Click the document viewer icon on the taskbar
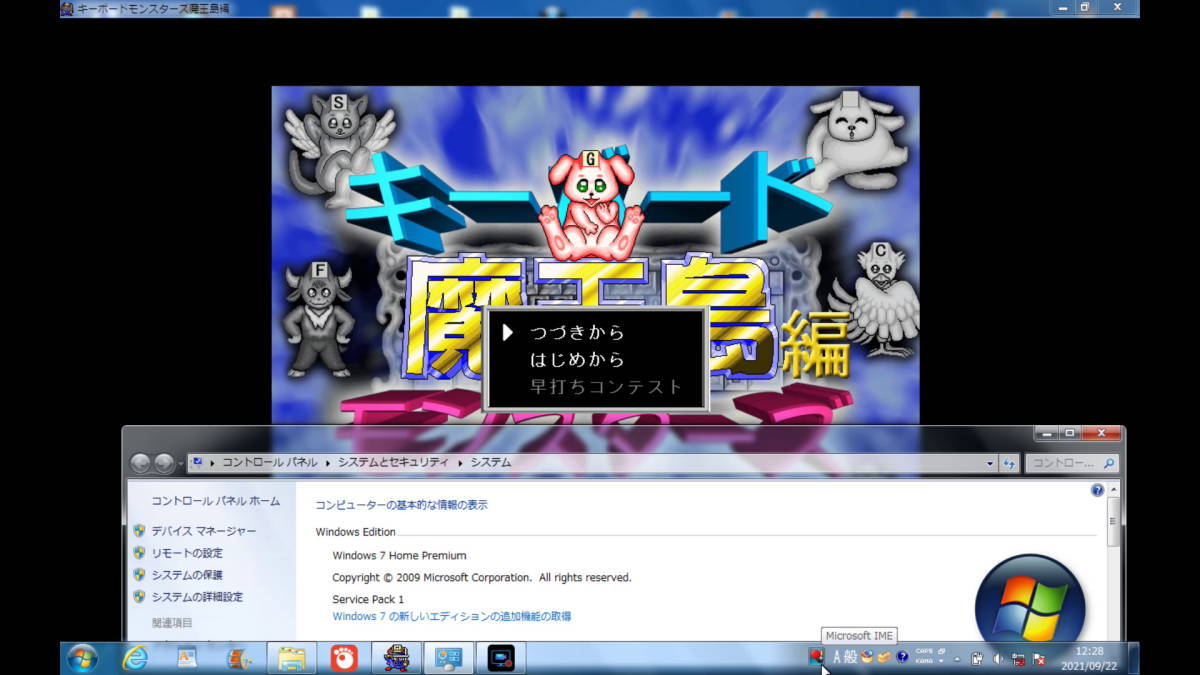1200x675 pixels. [187, 658]
